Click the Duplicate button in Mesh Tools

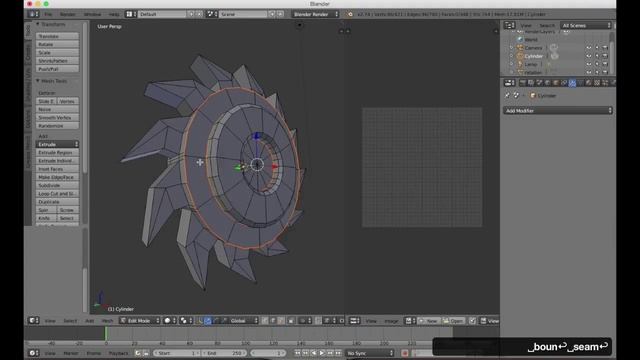click(x=57, y=202)
